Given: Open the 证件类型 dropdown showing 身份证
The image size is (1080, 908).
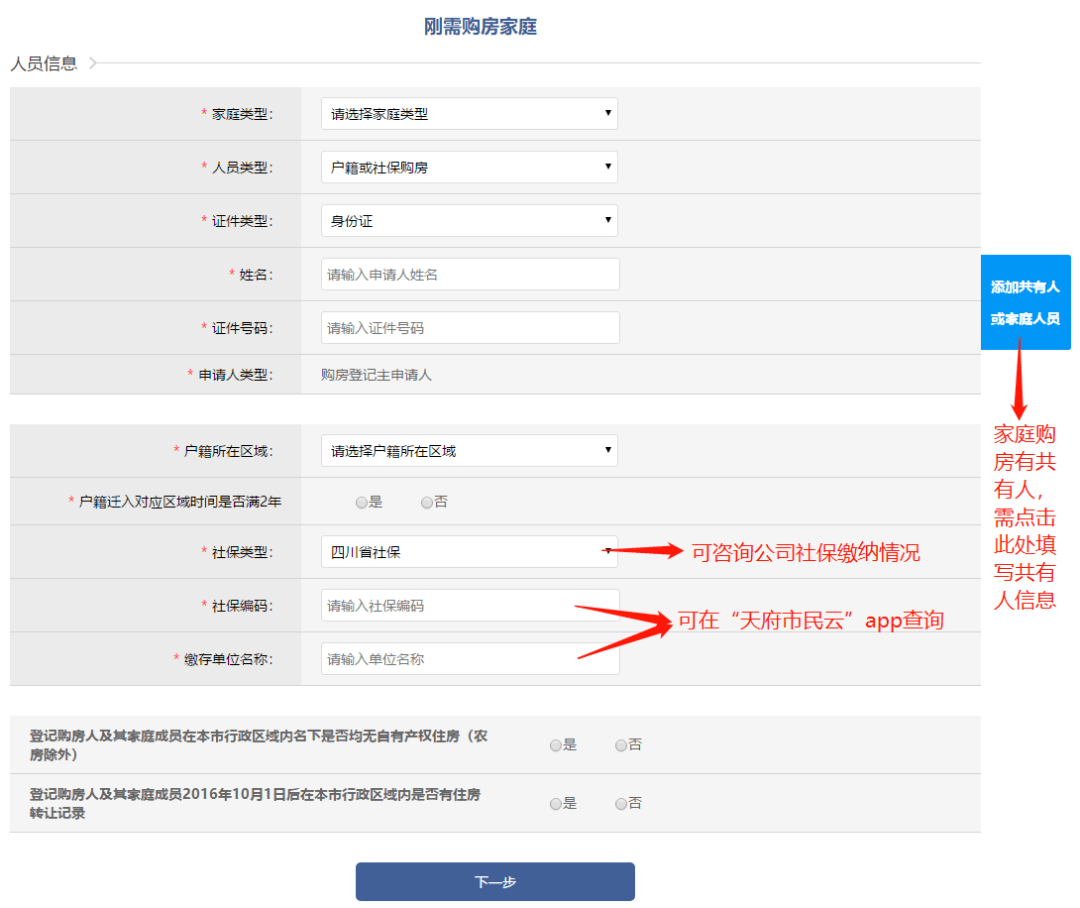Looking at the screenshot, I should (469, 221).
